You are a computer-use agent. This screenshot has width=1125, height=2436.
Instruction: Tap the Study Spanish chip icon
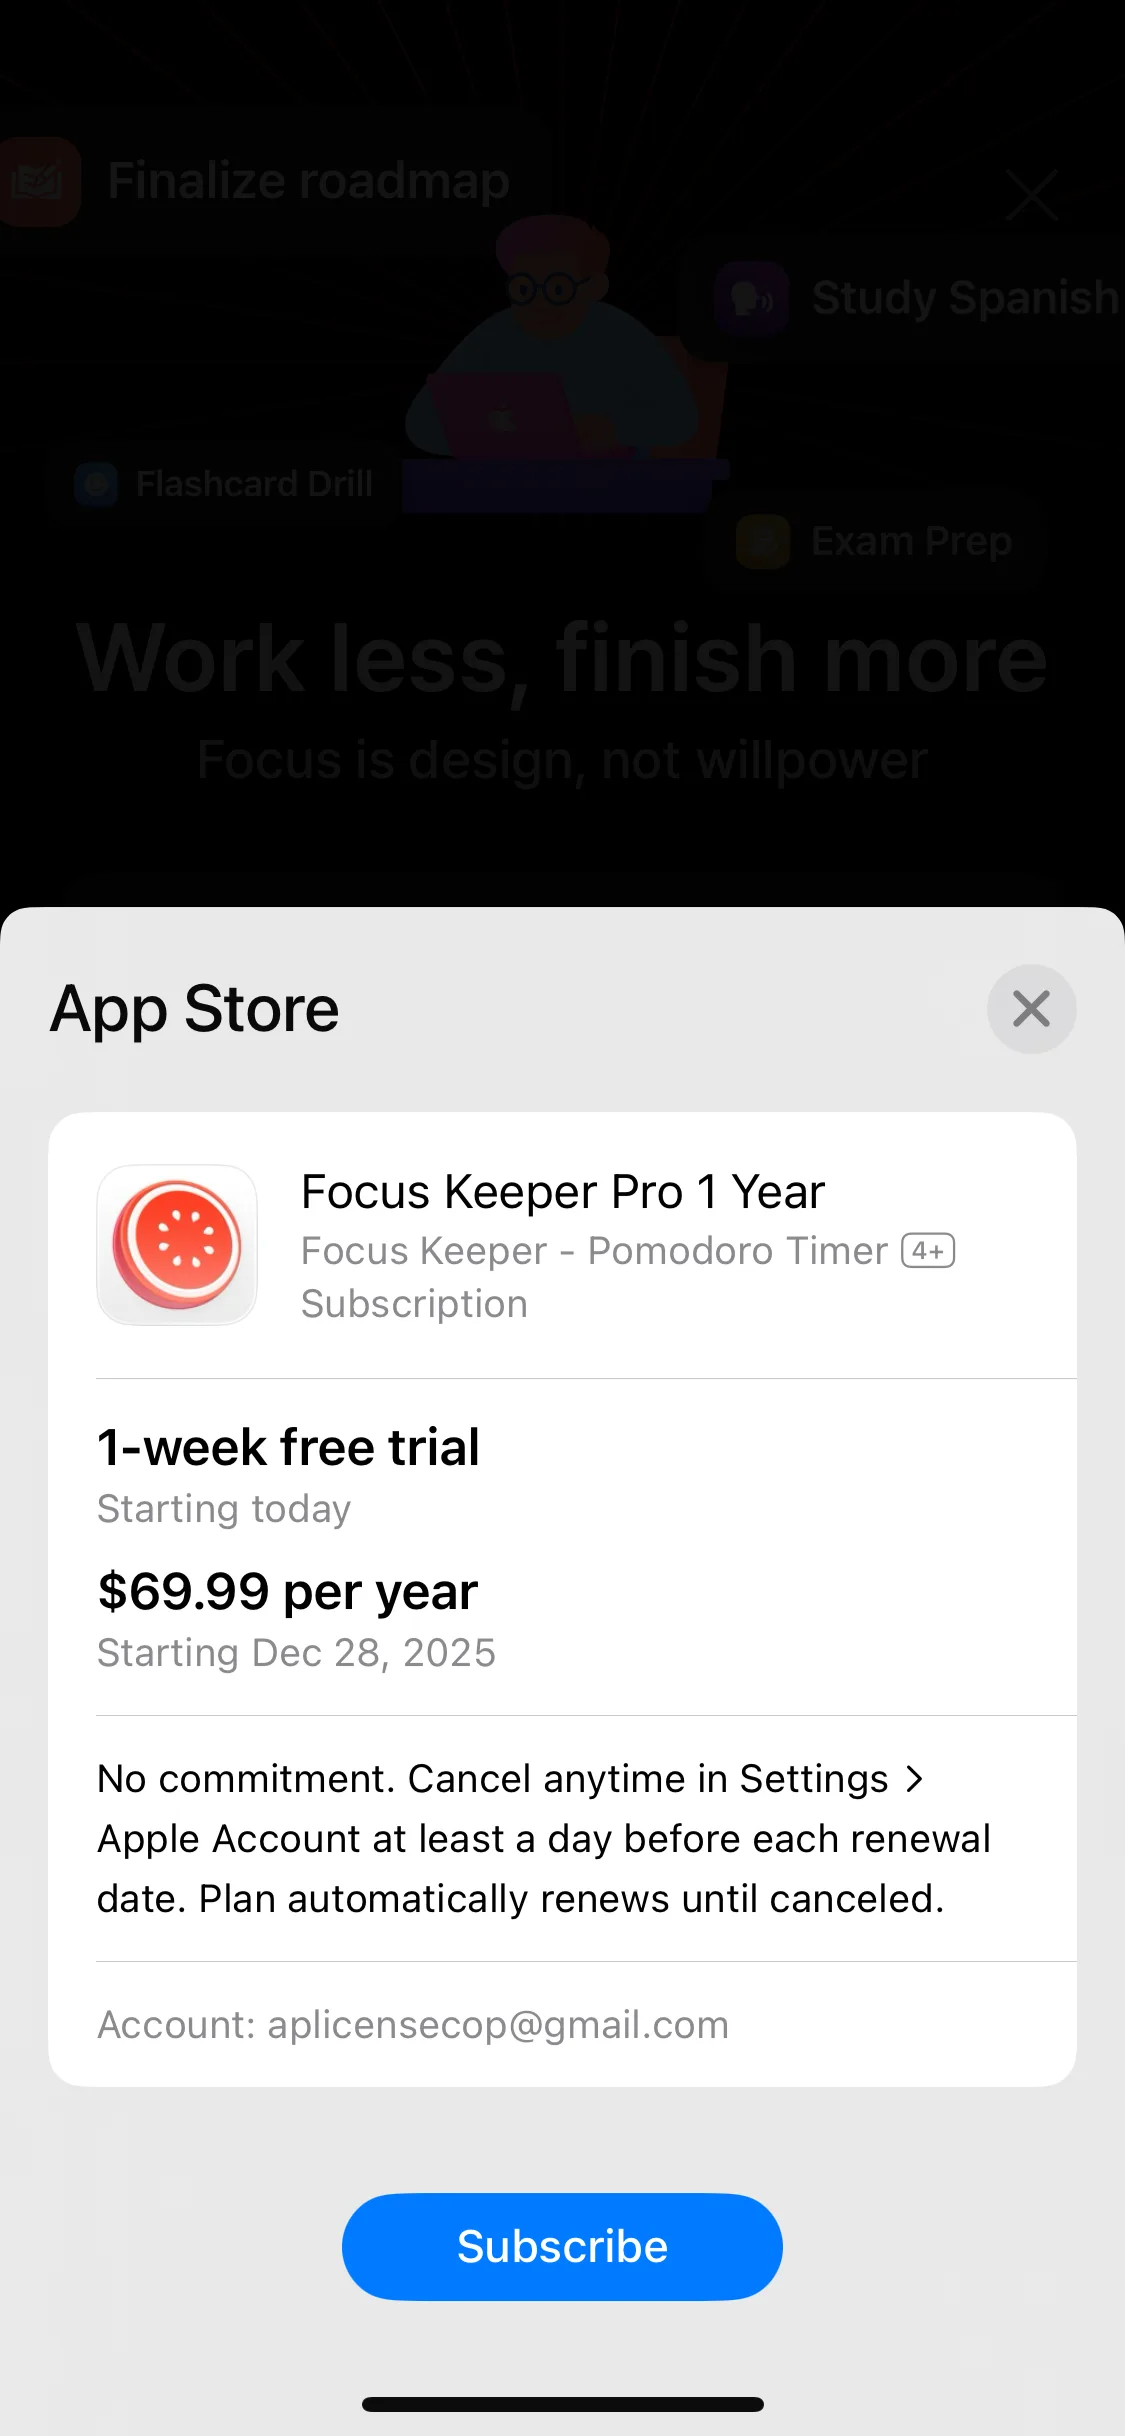tap(752, 298)
